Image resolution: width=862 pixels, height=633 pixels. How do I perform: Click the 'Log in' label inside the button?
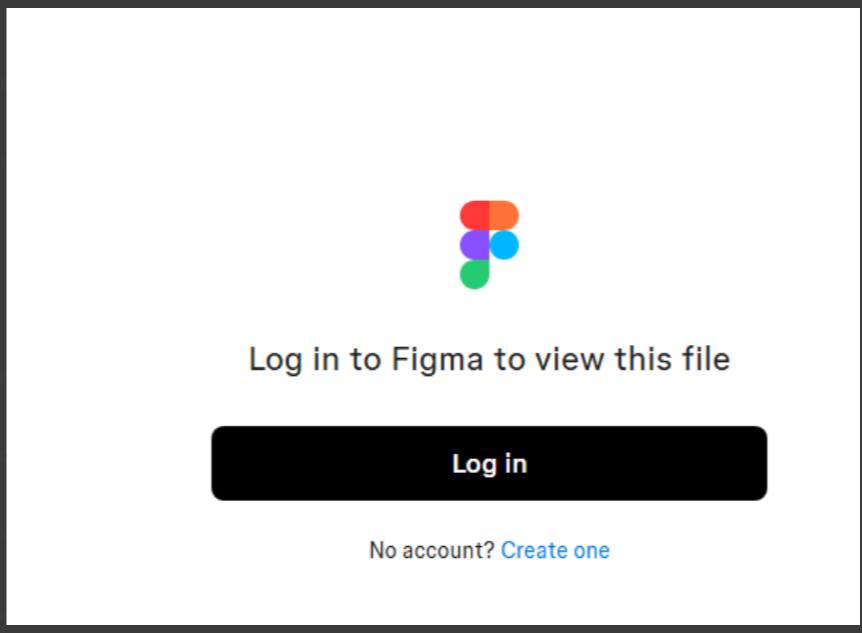(489, 463)
